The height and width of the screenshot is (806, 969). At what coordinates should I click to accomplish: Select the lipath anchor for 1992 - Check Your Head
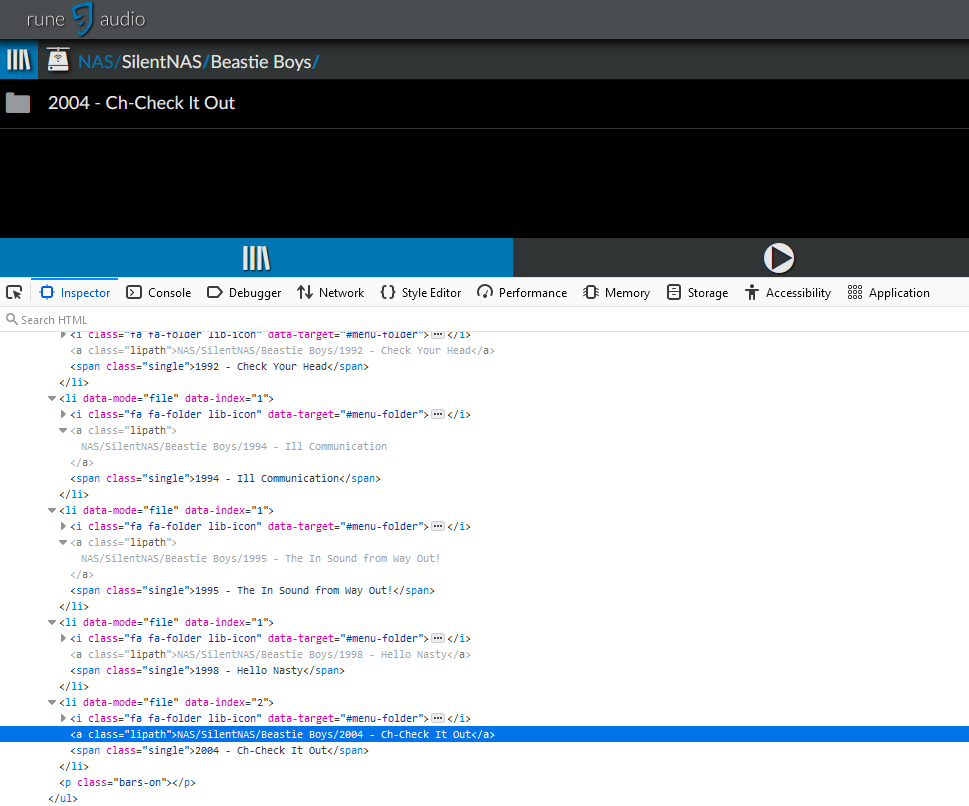tap(282, 350)
